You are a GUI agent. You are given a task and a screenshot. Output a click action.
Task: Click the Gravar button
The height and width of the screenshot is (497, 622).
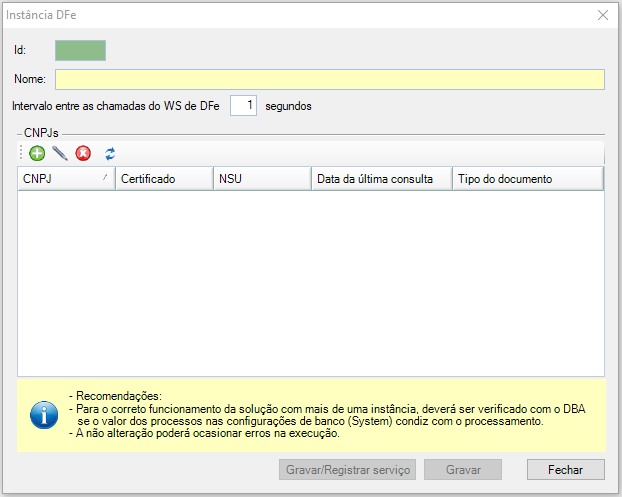(463, 470)
